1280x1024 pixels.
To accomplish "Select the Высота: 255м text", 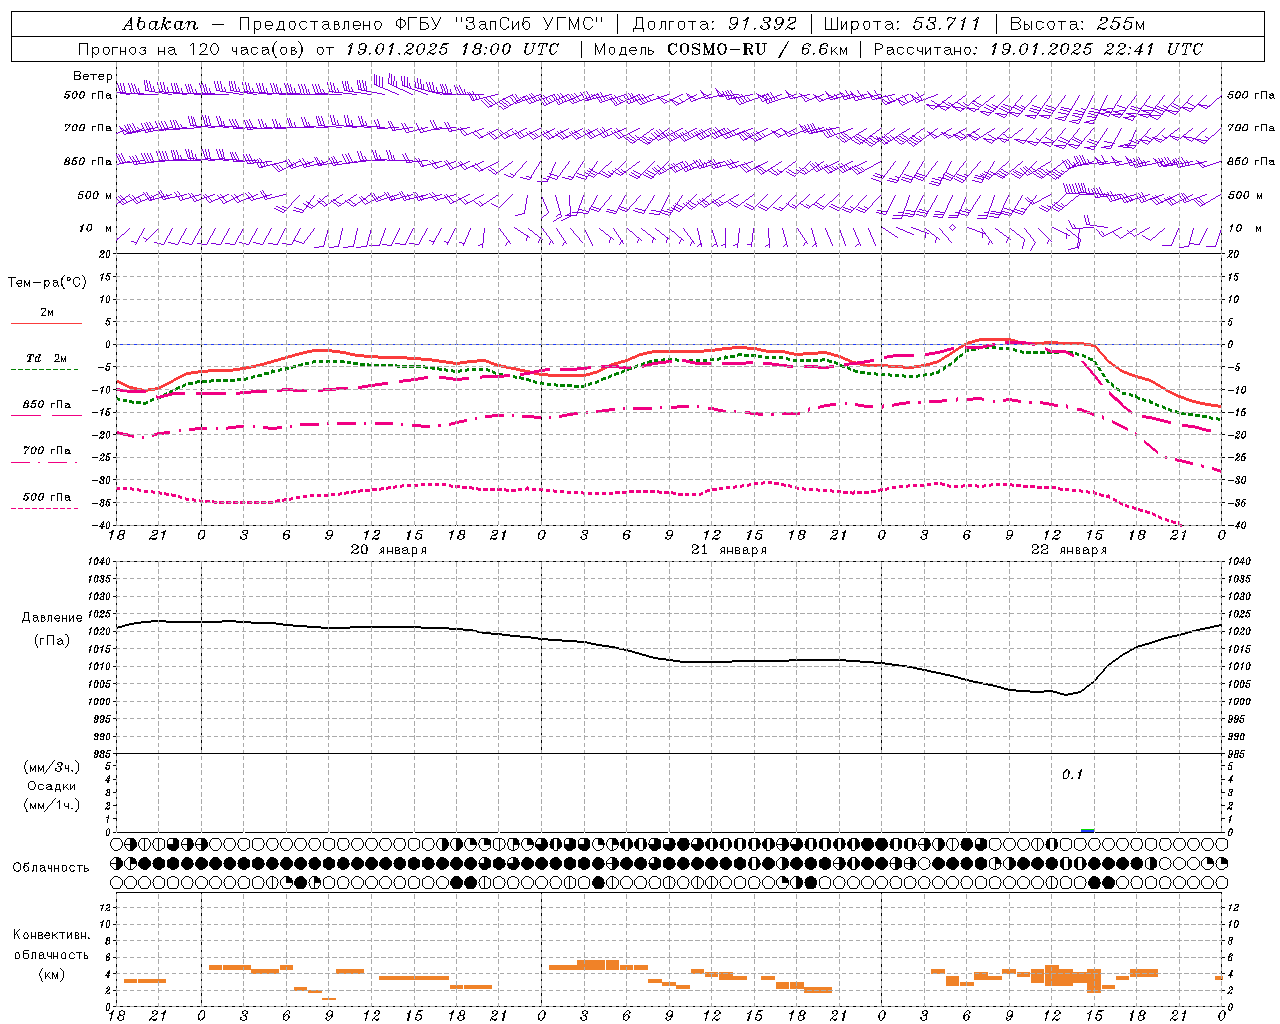I will (x=1077, y=23).
